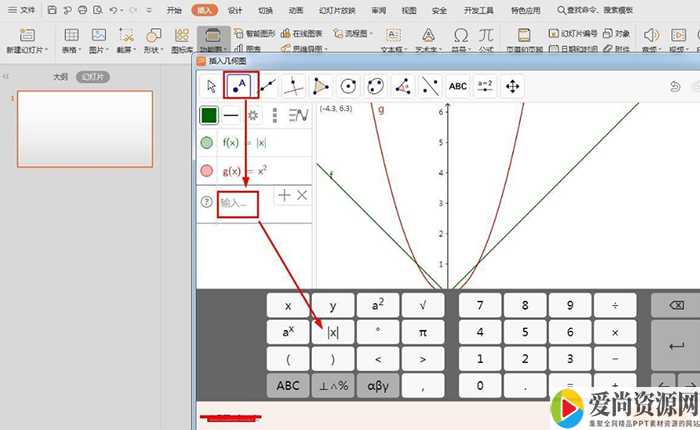The height and width of the screenshot is (430, 700).
Task: Select the Move arrow tool
Action: pyautogui.click(x=210, y=86)
